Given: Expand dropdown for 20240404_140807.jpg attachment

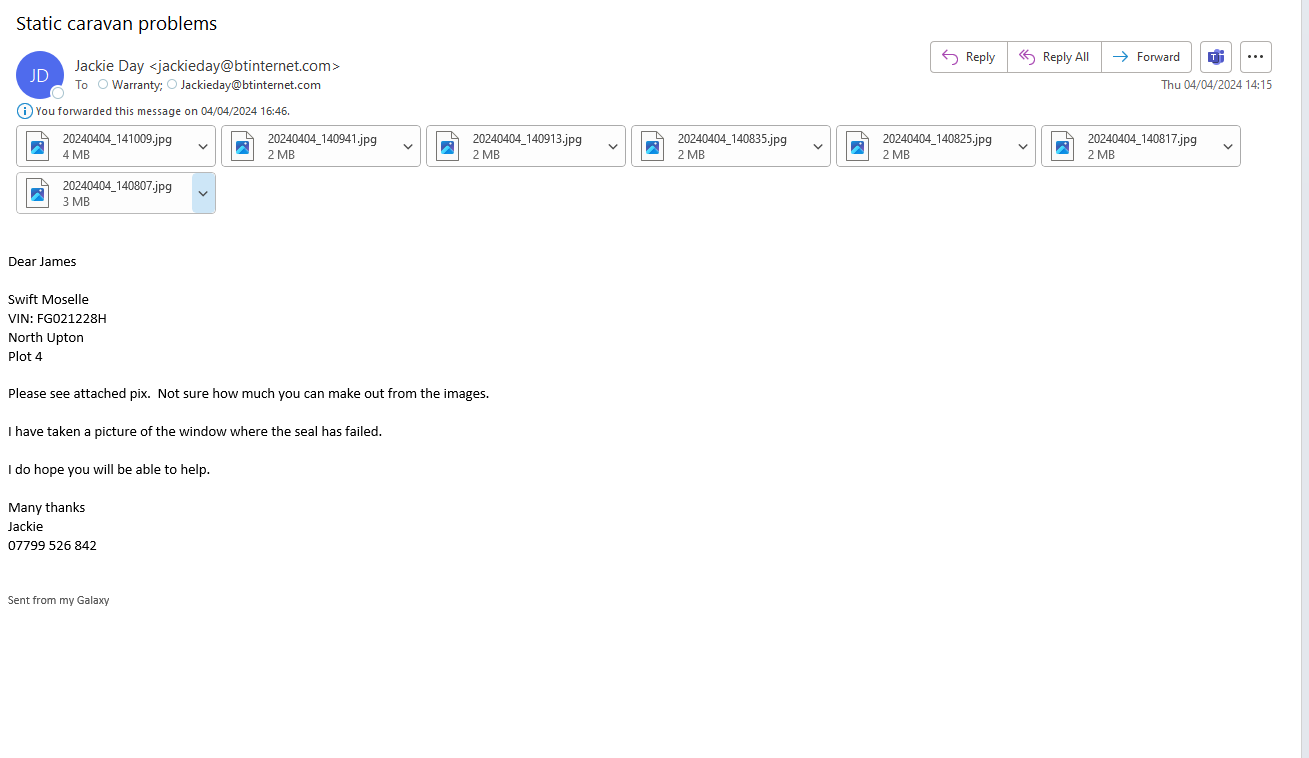Looking at the screenshot, I should (x=203, y=193).
